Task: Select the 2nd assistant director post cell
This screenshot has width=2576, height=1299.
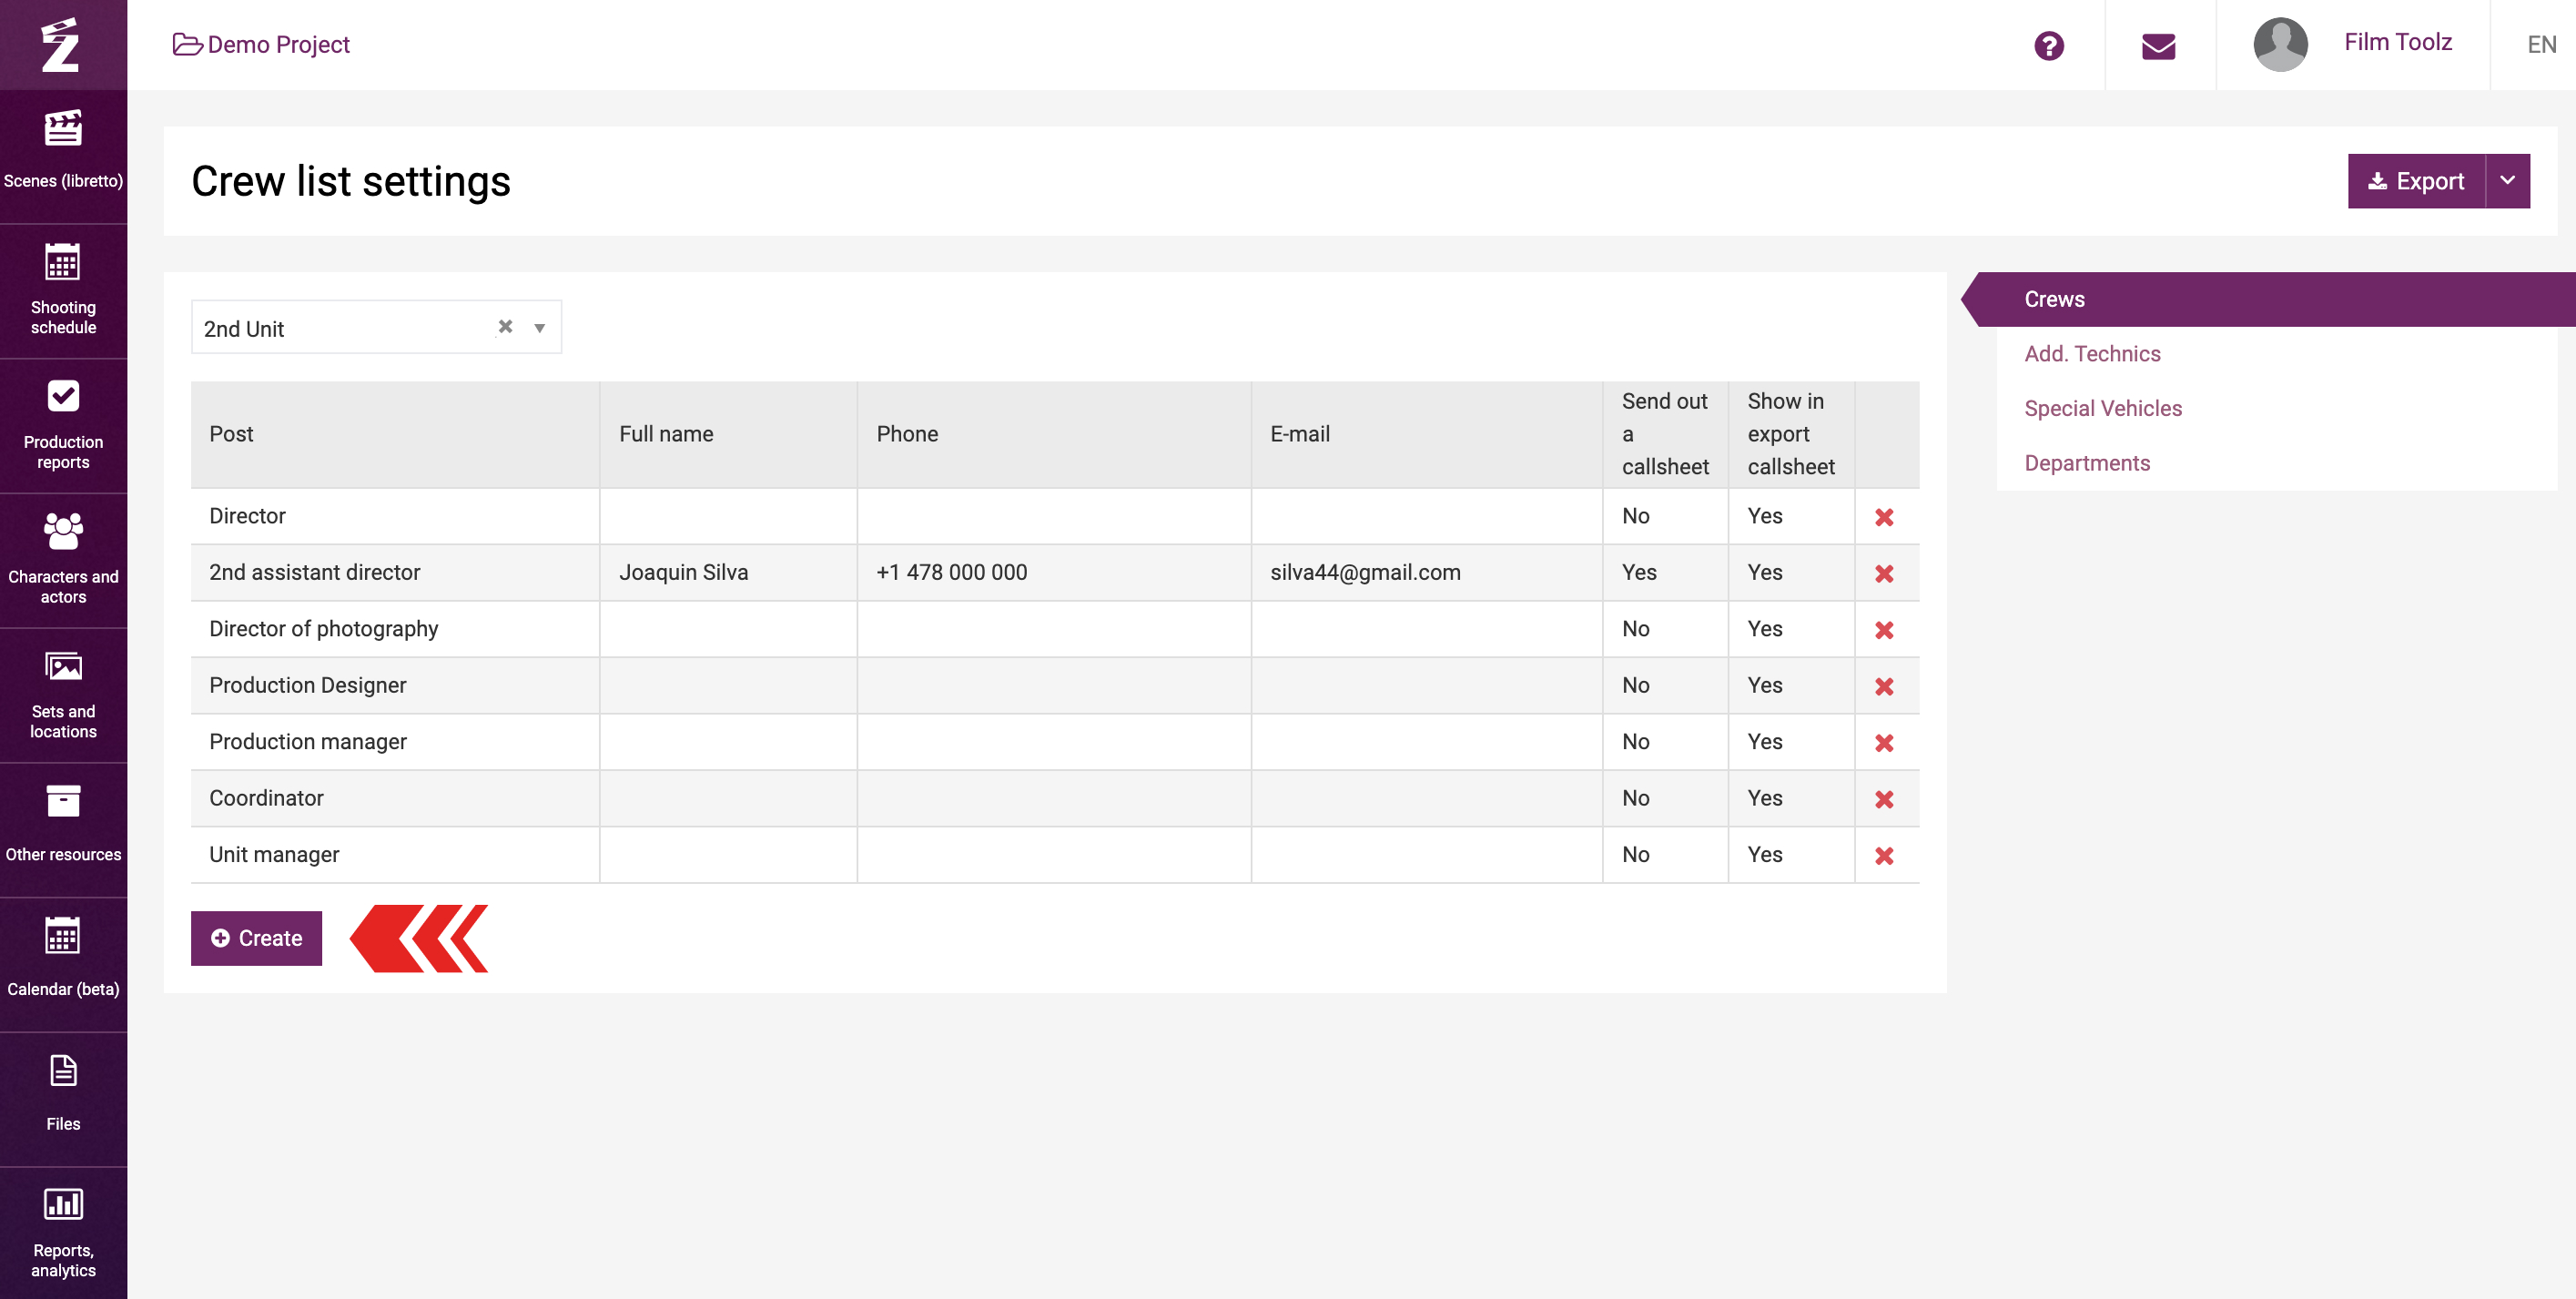Action: (x=395, y=572)
